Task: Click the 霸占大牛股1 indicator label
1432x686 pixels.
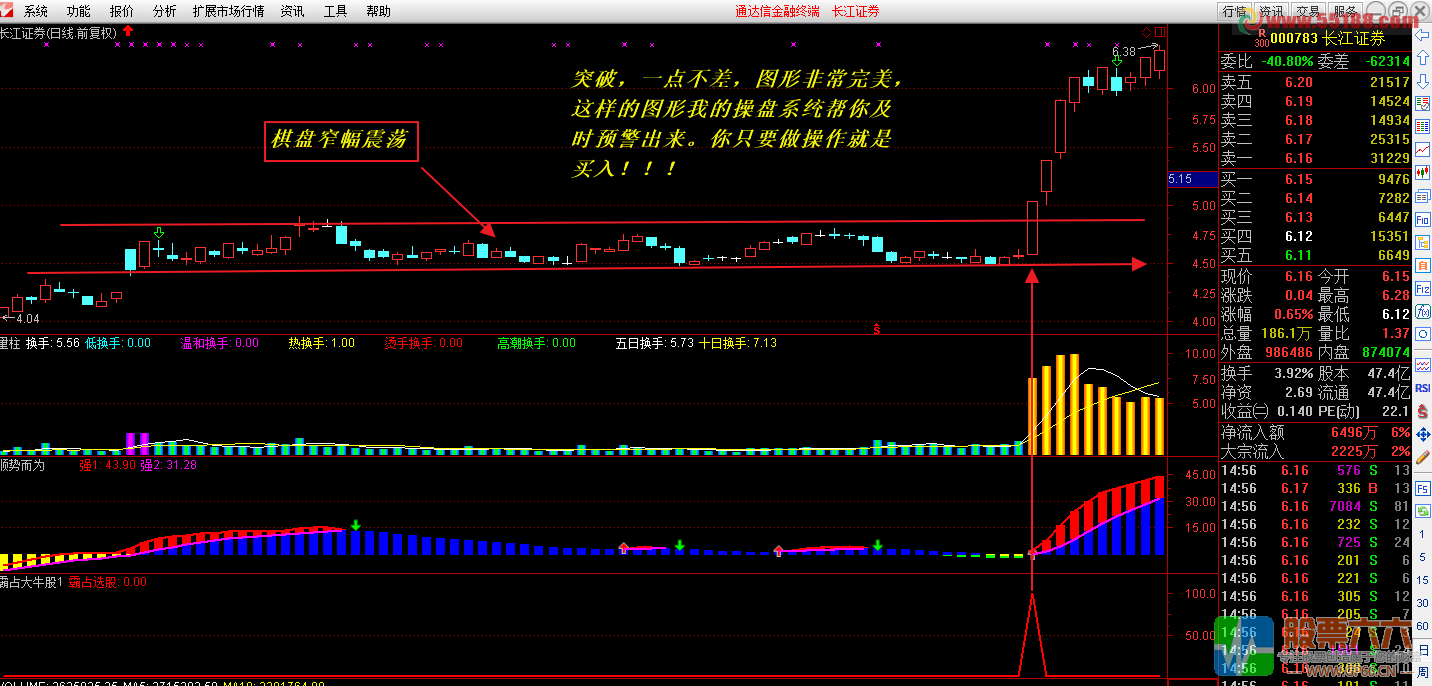Action: [x=32, y=581]
